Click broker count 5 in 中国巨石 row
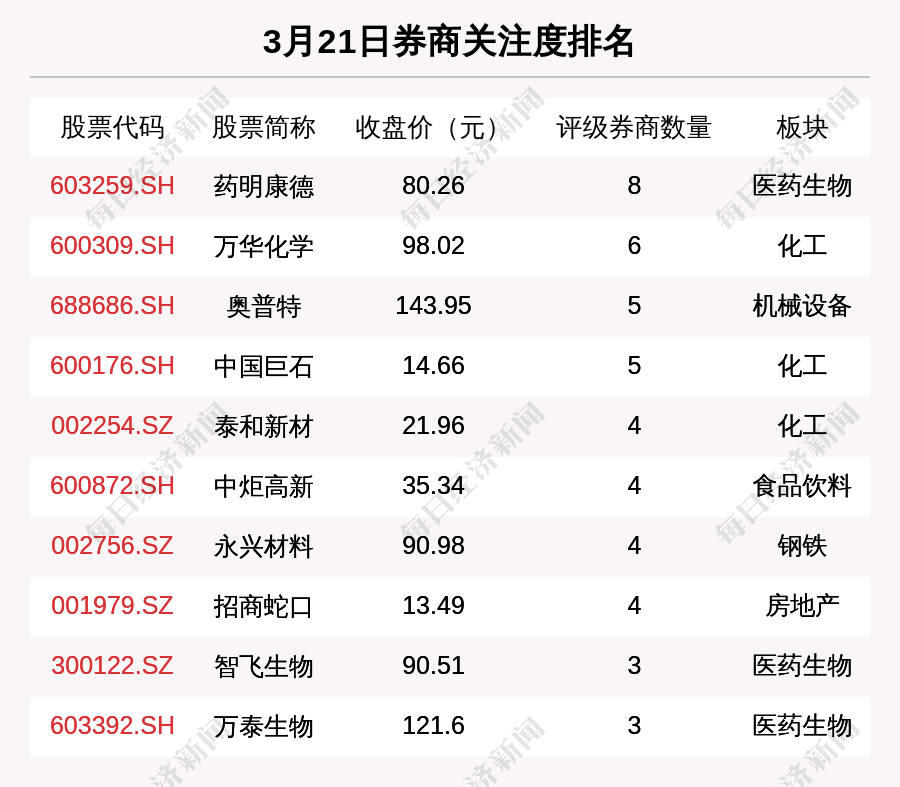Image resolution: width=900 pixels, height=787 pixels. [x=634, y=366]
